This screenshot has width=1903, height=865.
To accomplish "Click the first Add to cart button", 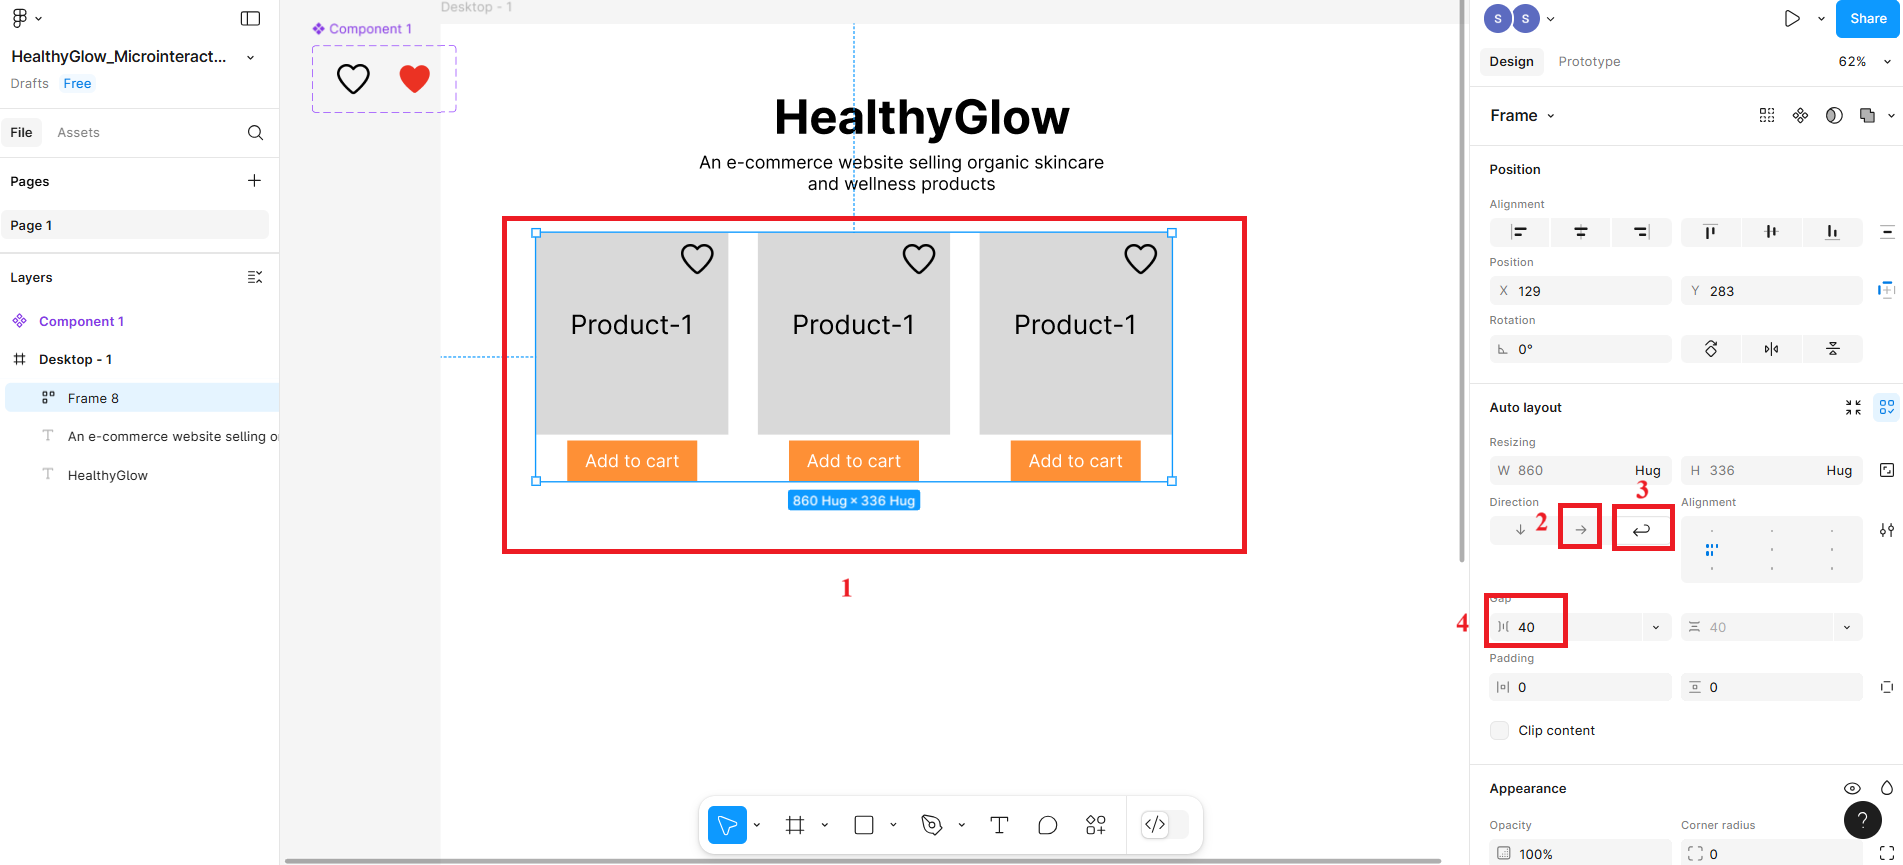I will (x=632, y=461).
